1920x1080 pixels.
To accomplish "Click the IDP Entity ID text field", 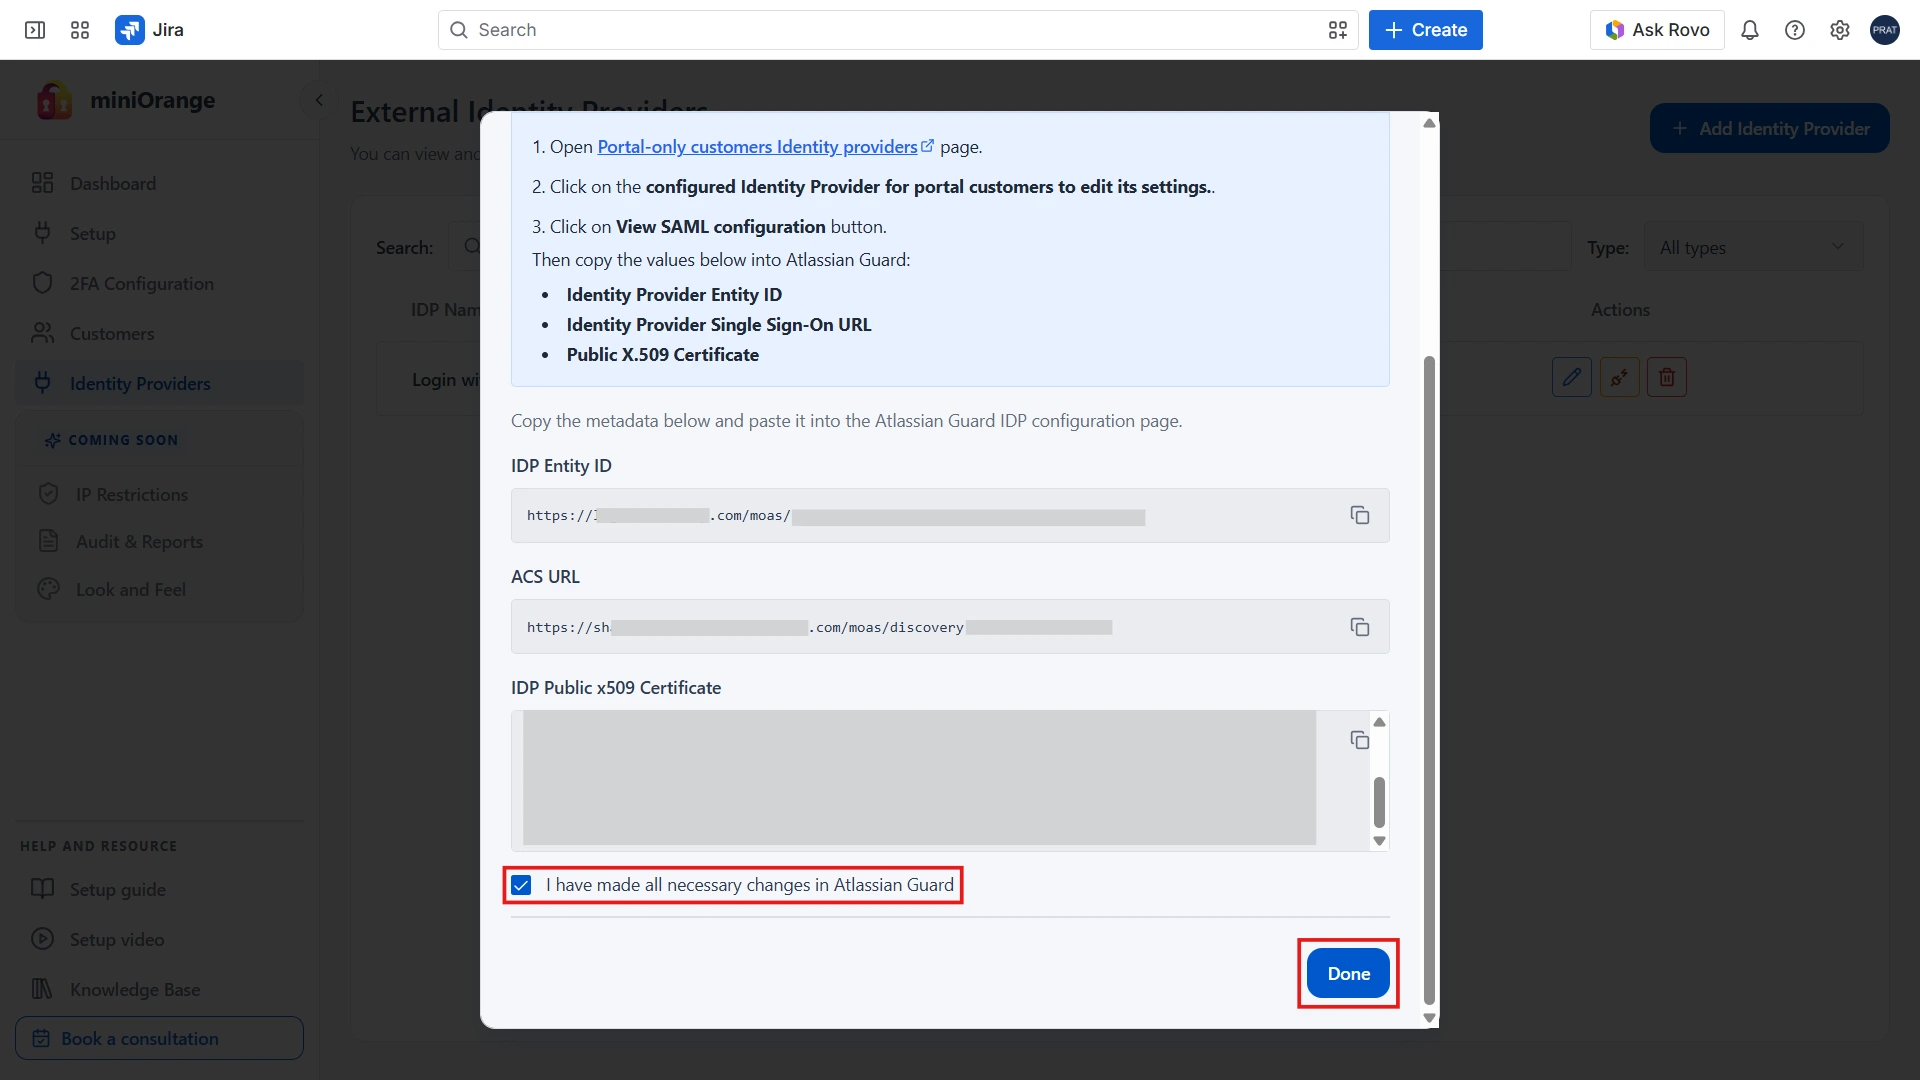I will (950, 515).
